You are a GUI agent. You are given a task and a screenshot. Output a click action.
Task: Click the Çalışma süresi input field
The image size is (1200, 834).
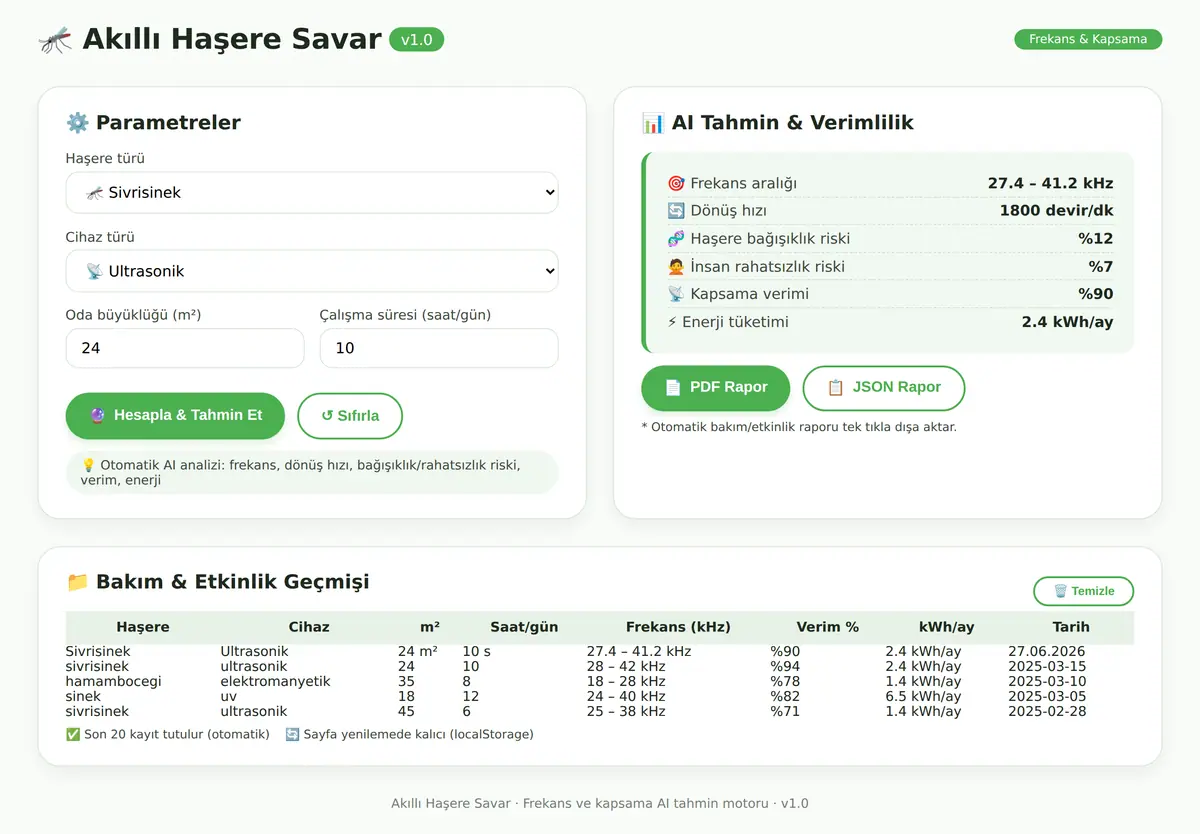click(439, 348)
